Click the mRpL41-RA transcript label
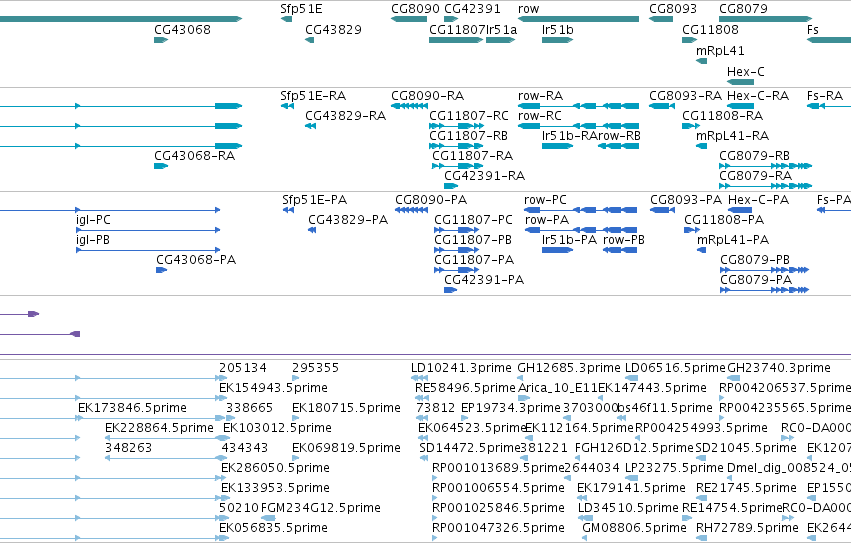Viewport: 851px width, 543px height. (x=732, y=136)
